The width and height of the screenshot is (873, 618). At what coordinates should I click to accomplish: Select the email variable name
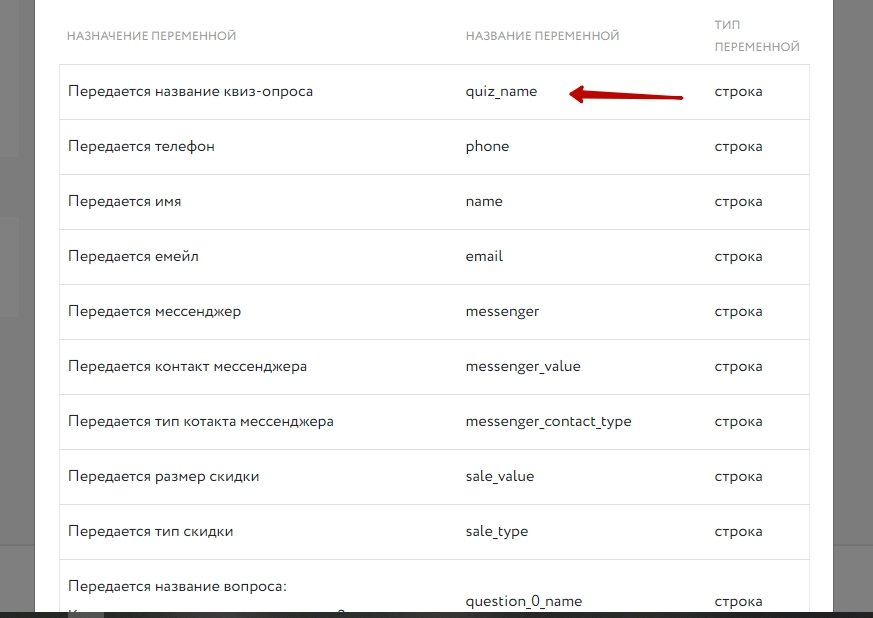(x=484, y=257)
